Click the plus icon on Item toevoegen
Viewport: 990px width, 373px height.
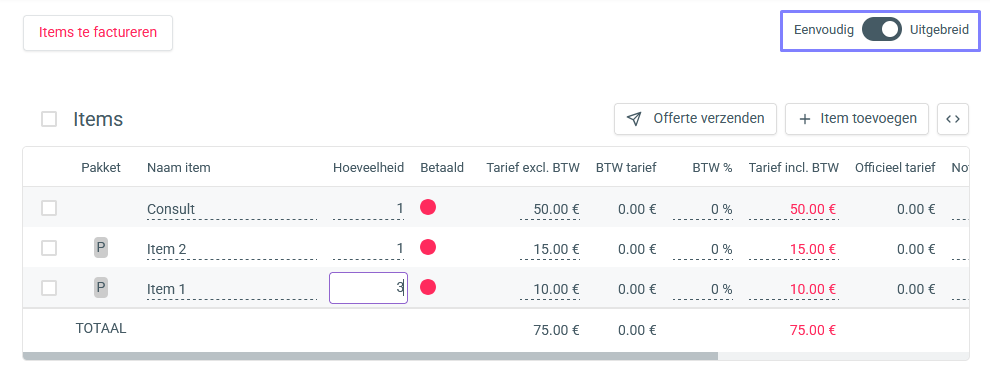click(805, 119)
